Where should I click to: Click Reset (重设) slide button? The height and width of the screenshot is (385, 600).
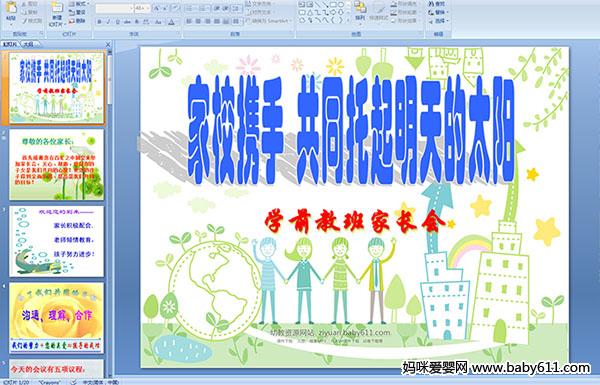tap(77, 12)
